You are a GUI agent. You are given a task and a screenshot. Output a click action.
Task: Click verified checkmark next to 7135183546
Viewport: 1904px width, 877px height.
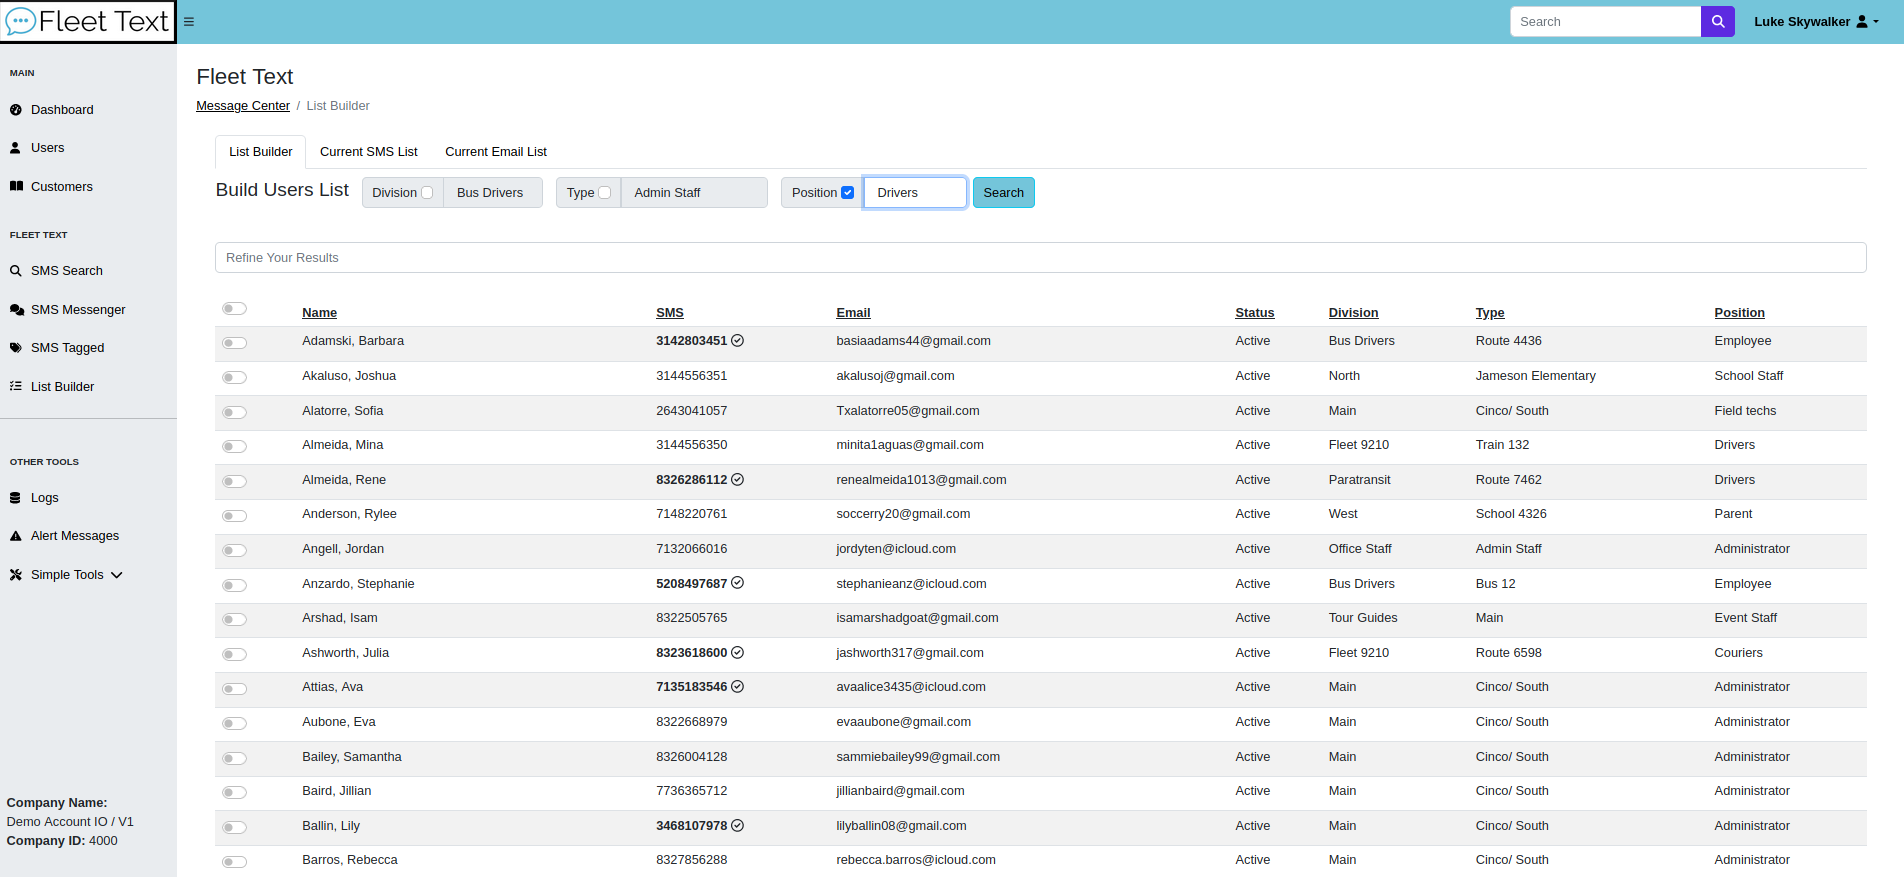pos(738,687)
